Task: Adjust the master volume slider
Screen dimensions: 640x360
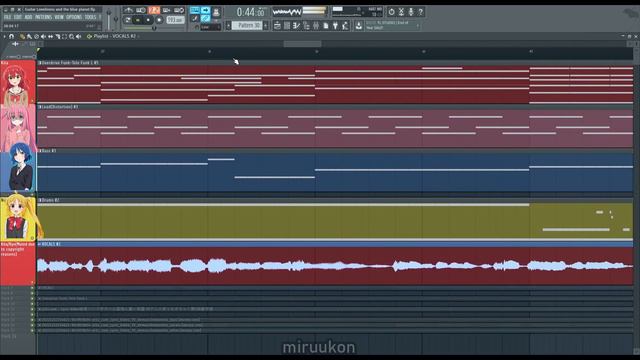Action: click(x=109, y=19)
